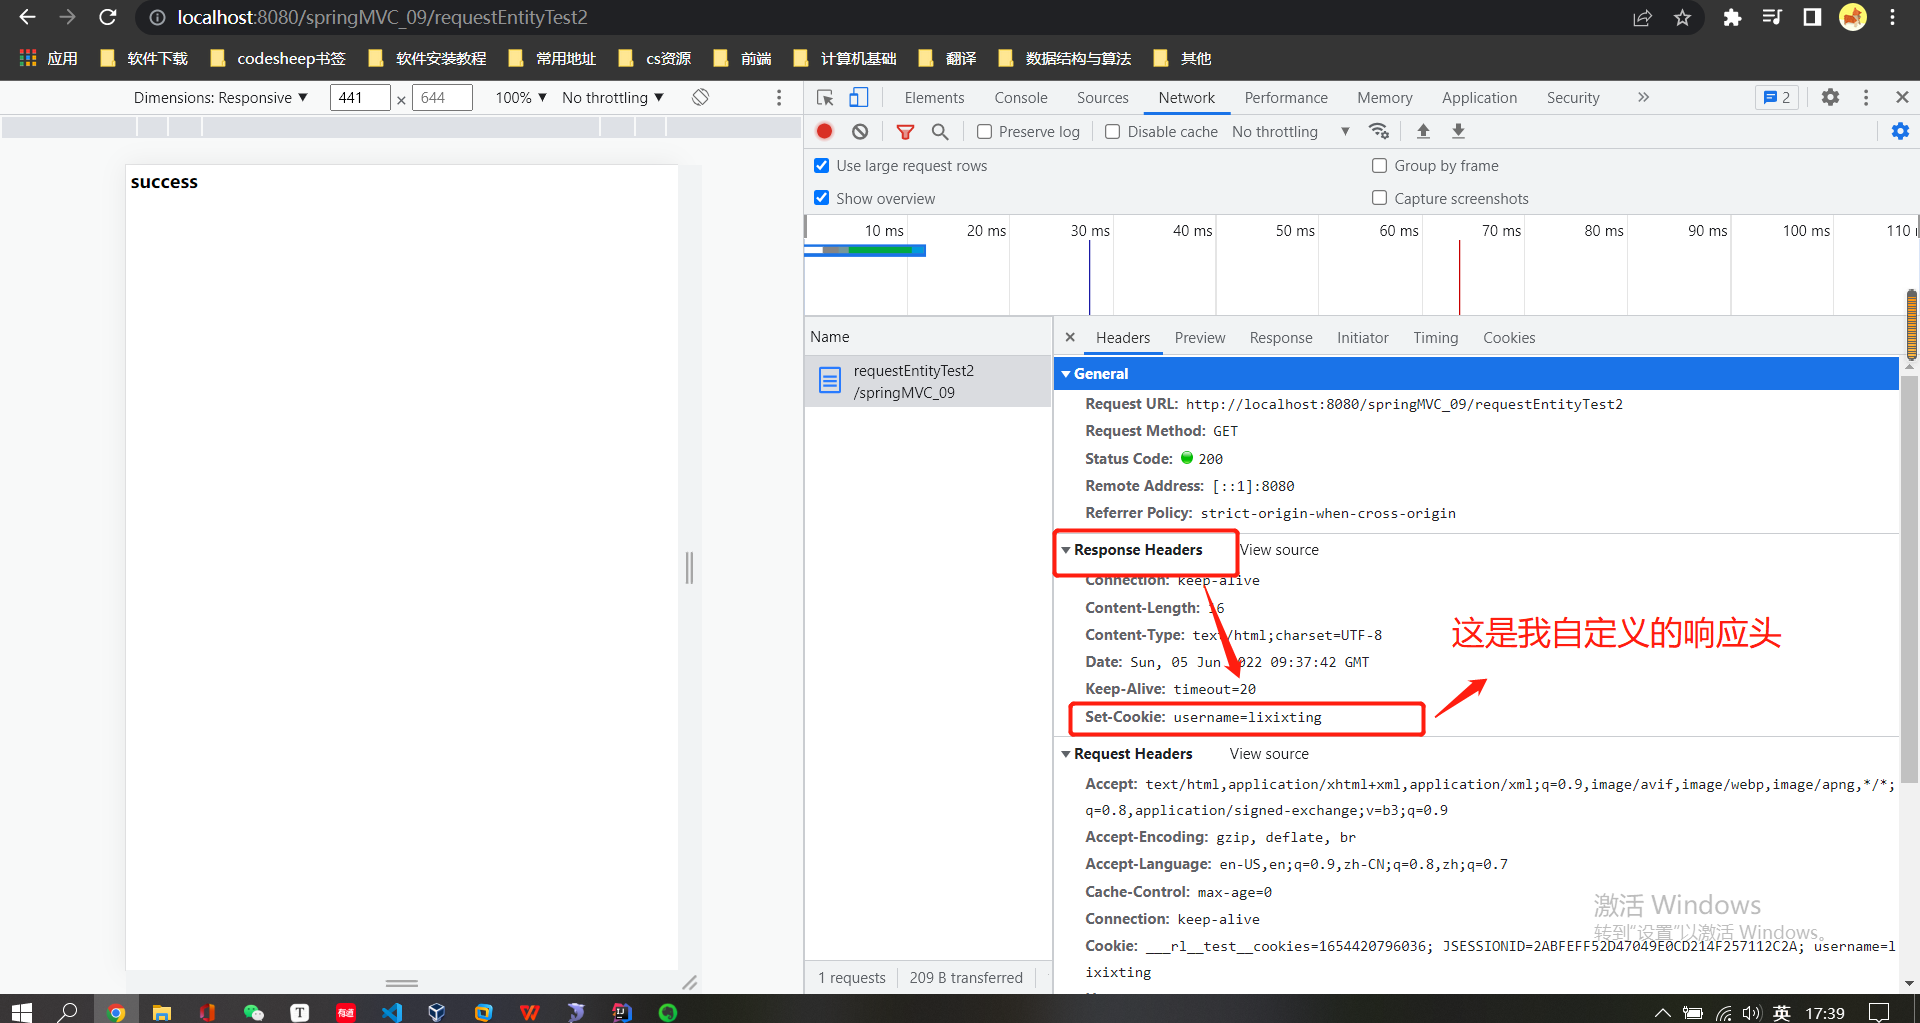
Task: Open DevTools settings gear
Action: point(1830,97)
